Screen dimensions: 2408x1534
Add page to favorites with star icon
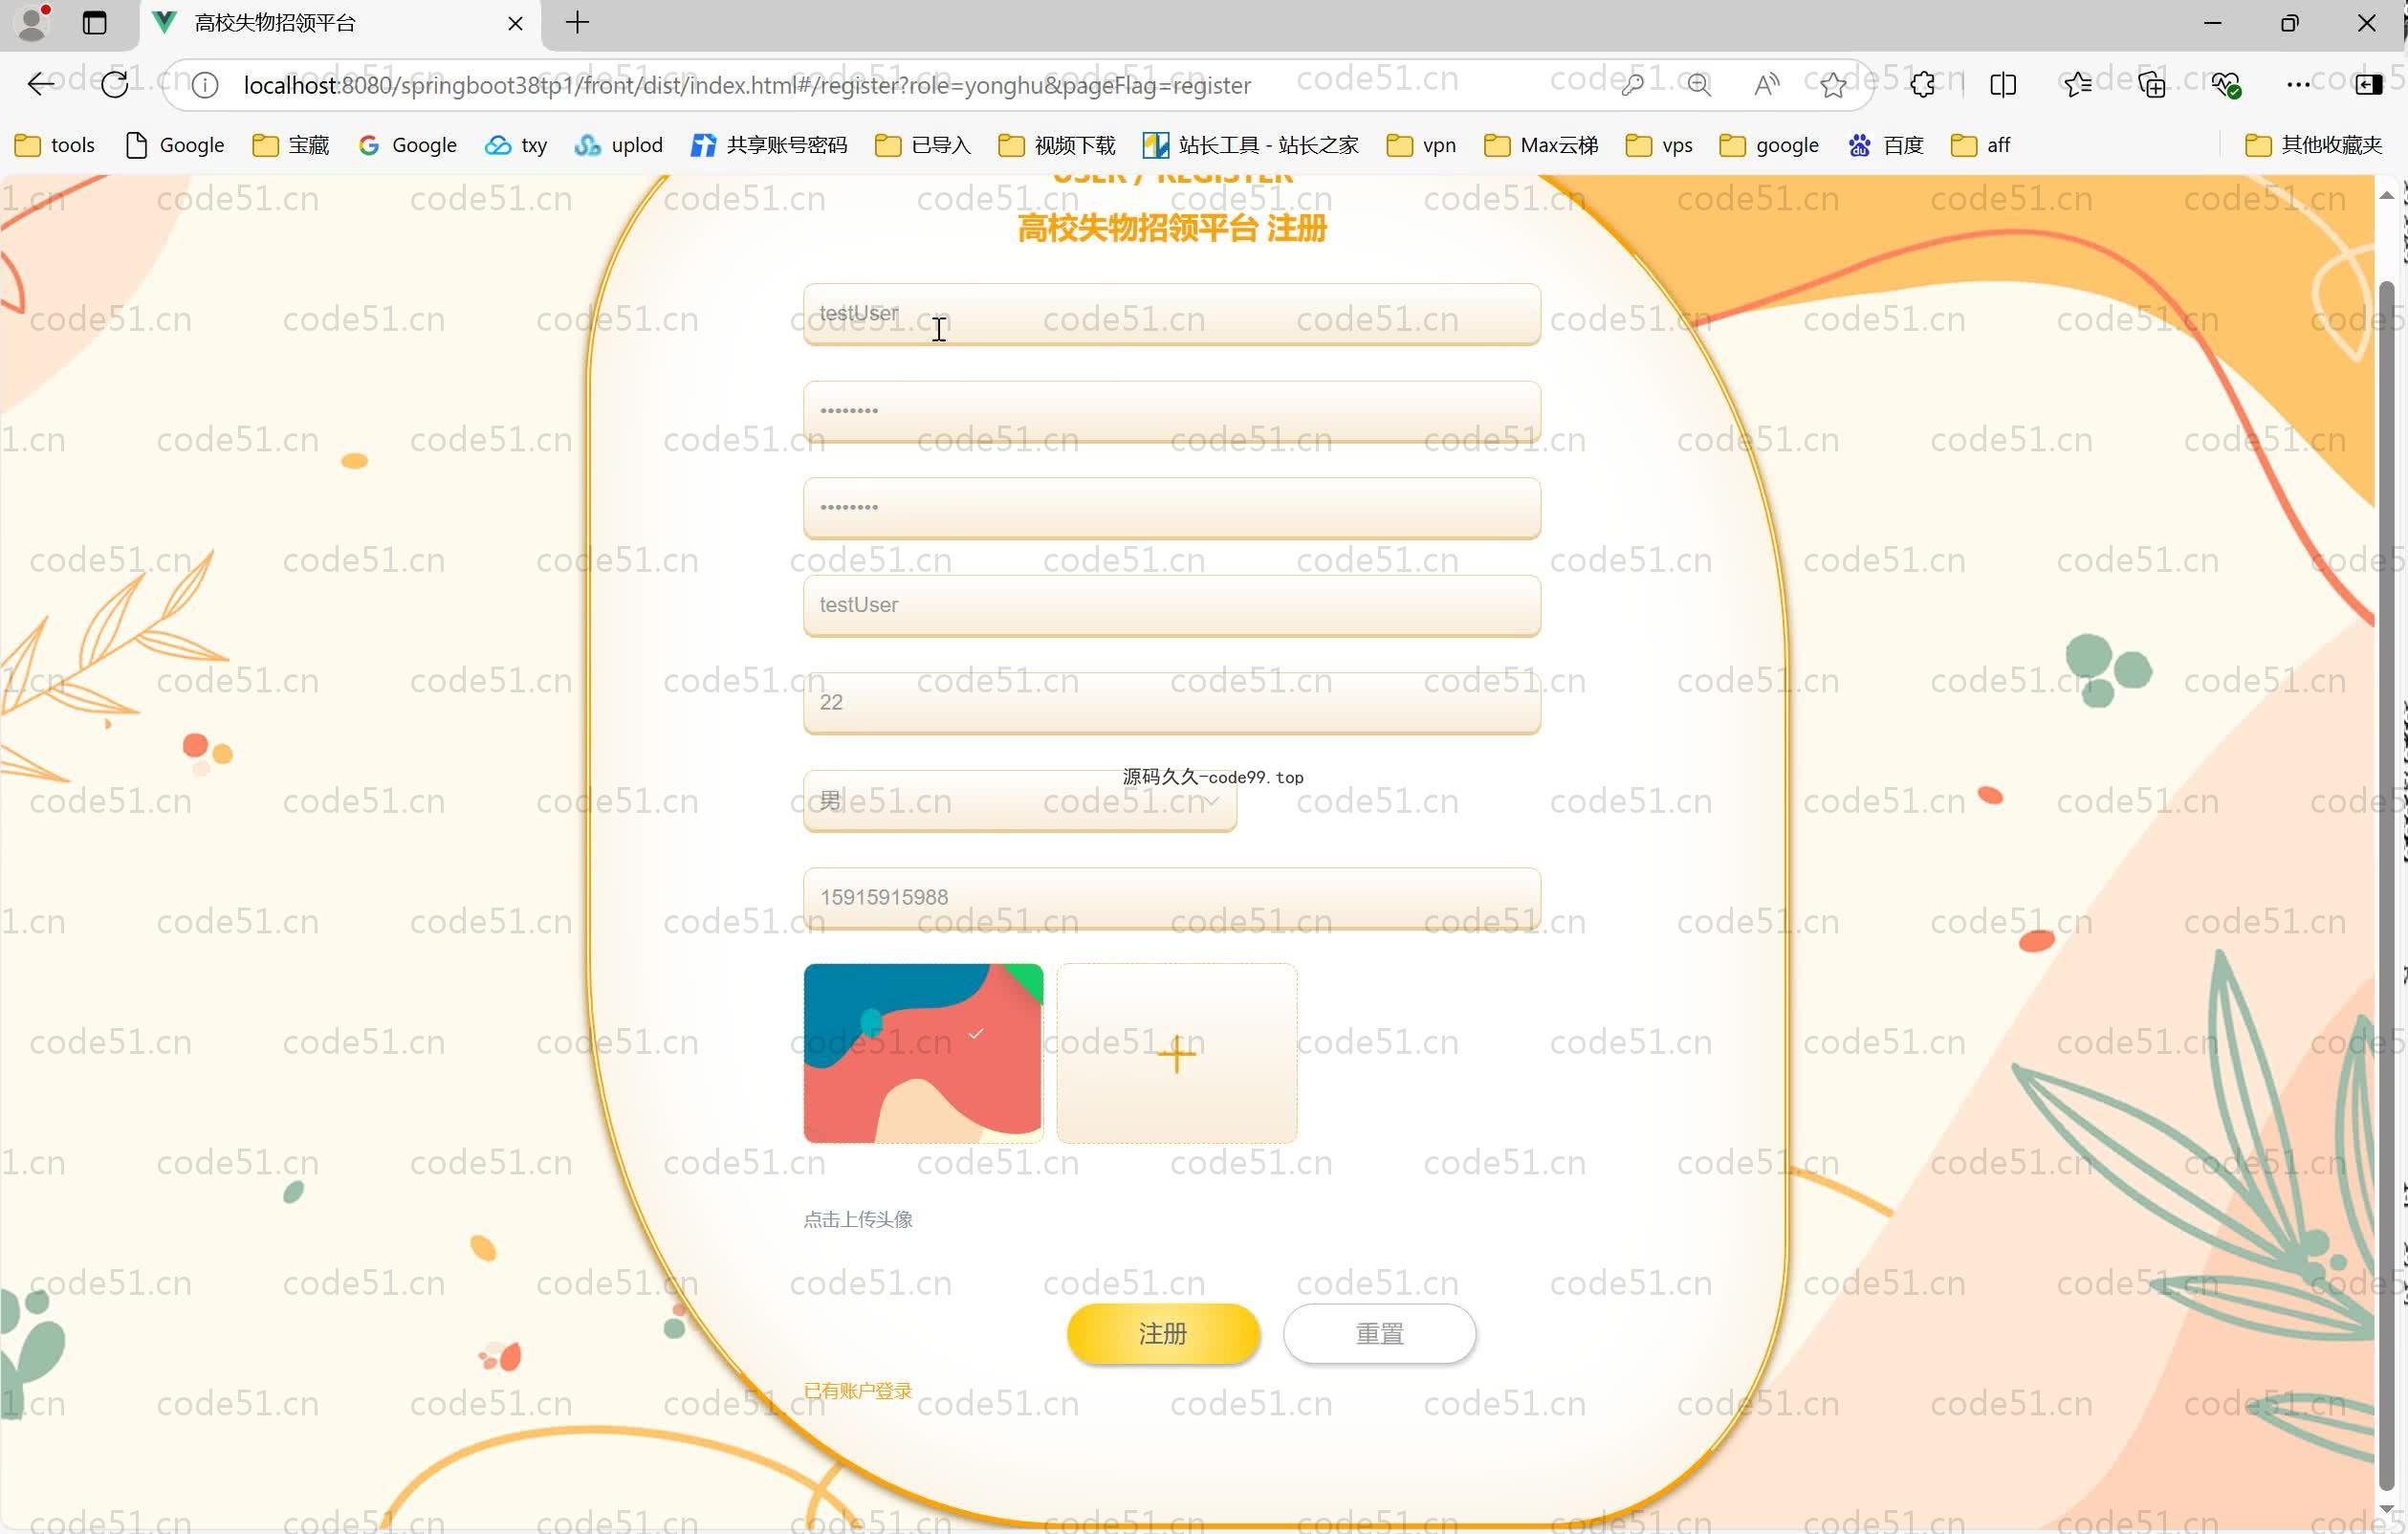point(1833,85)
